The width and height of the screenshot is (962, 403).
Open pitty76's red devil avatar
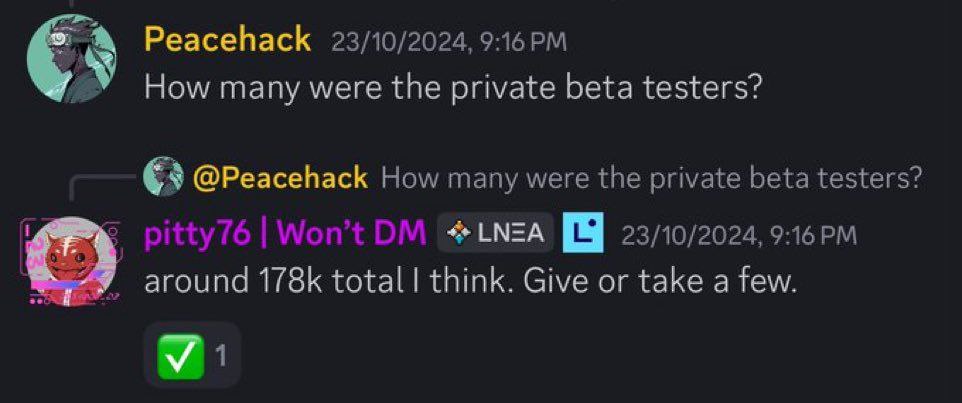(71, 261)
